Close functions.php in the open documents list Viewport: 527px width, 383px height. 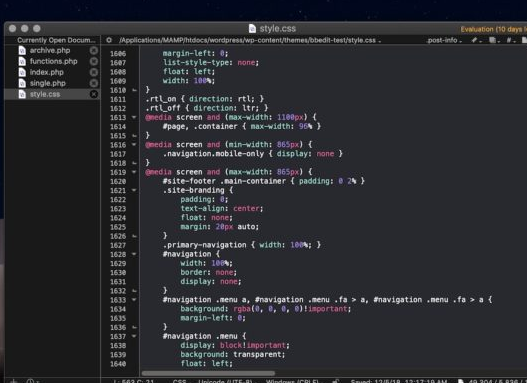[94, 61]
